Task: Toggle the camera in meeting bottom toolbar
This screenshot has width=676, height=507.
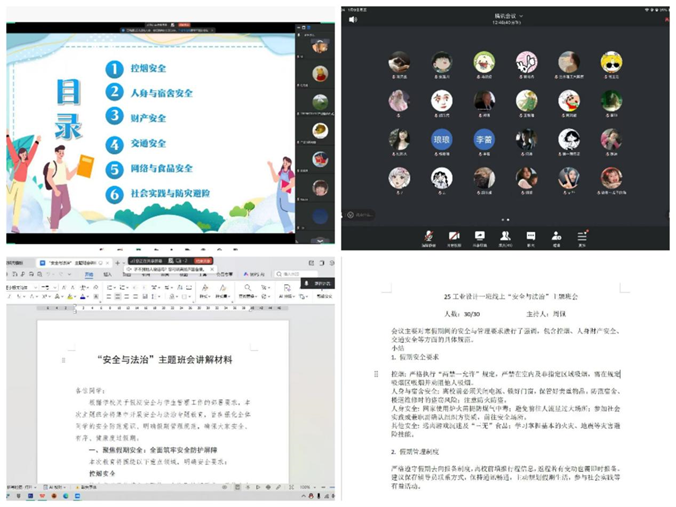Action: pyautogui.click(x=453, y=236)
